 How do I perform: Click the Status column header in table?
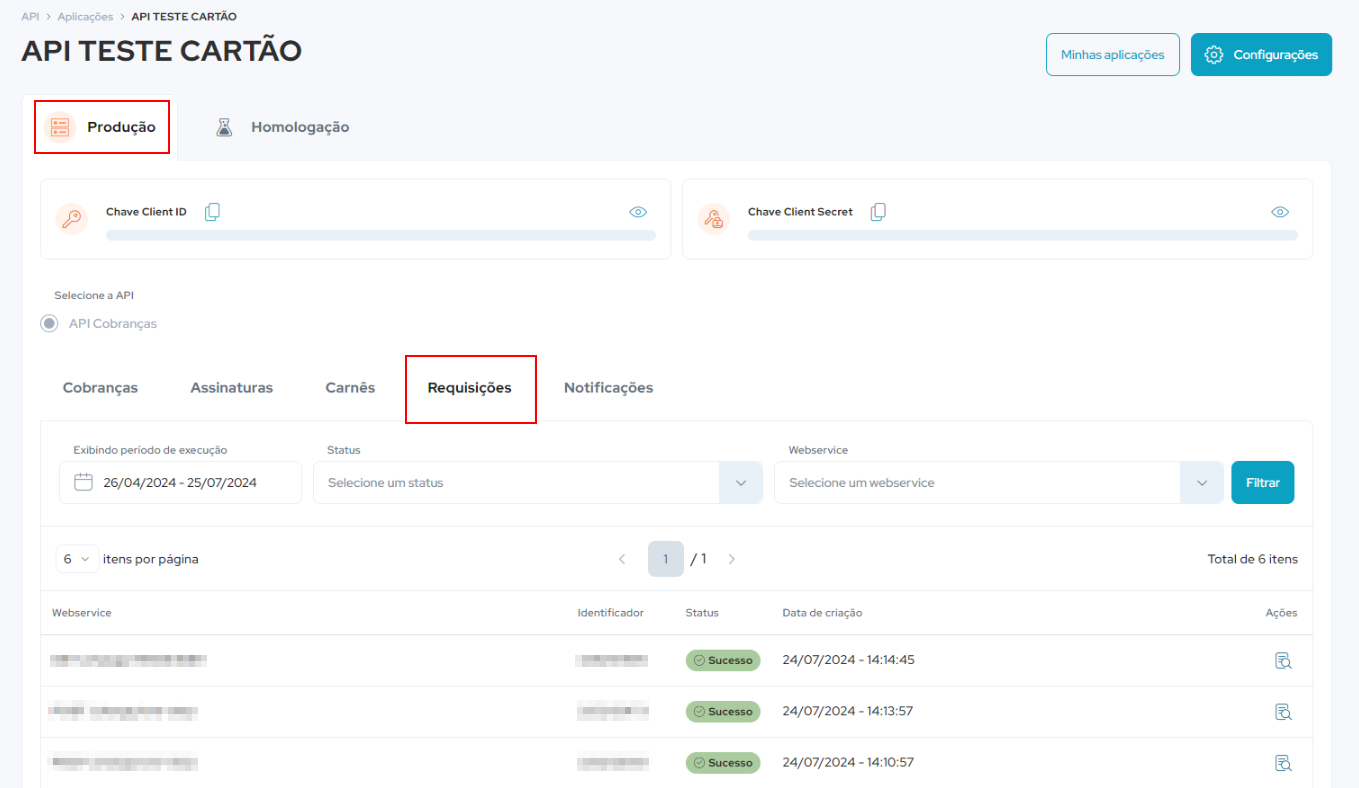pos(702,612)
